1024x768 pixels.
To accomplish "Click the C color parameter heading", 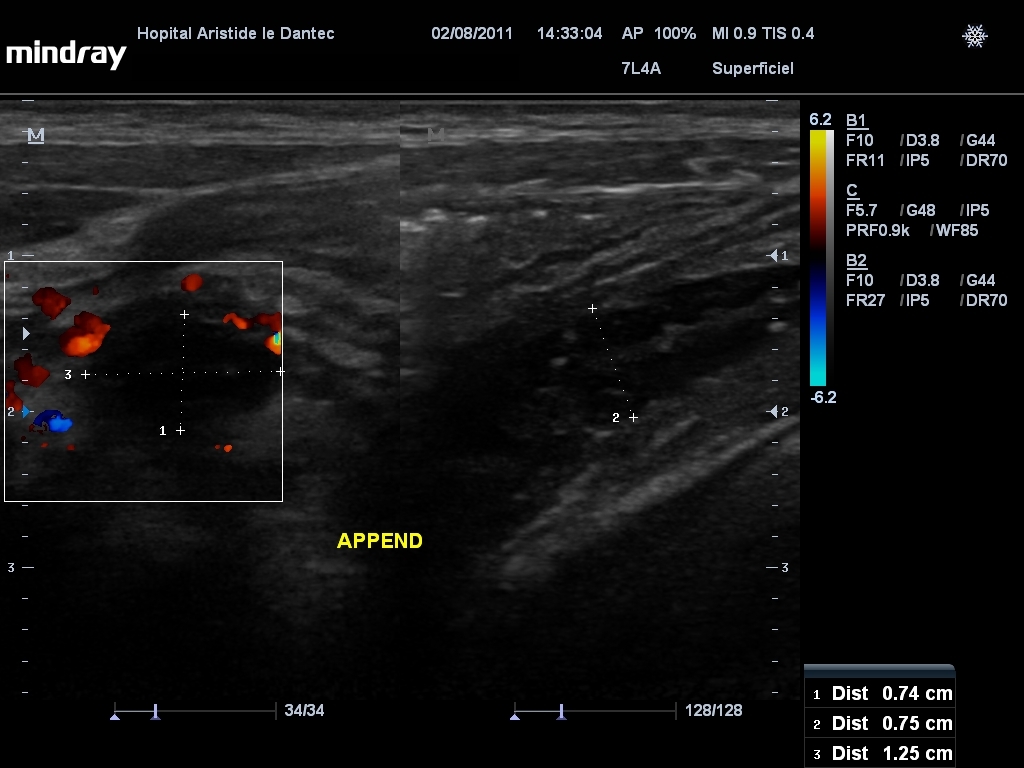I will coord(852,190).
